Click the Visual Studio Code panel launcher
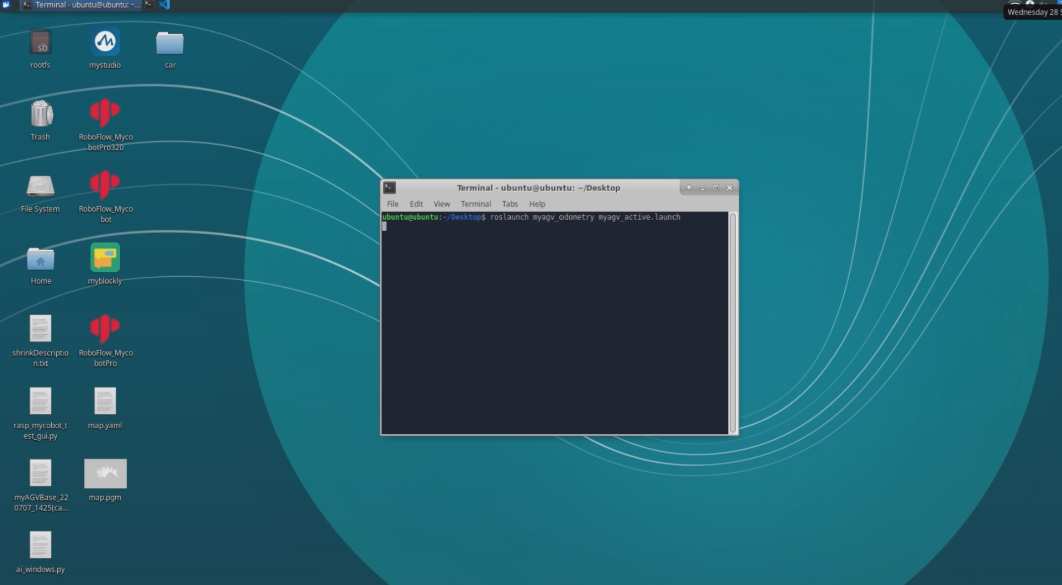 [x=165, y=5]
